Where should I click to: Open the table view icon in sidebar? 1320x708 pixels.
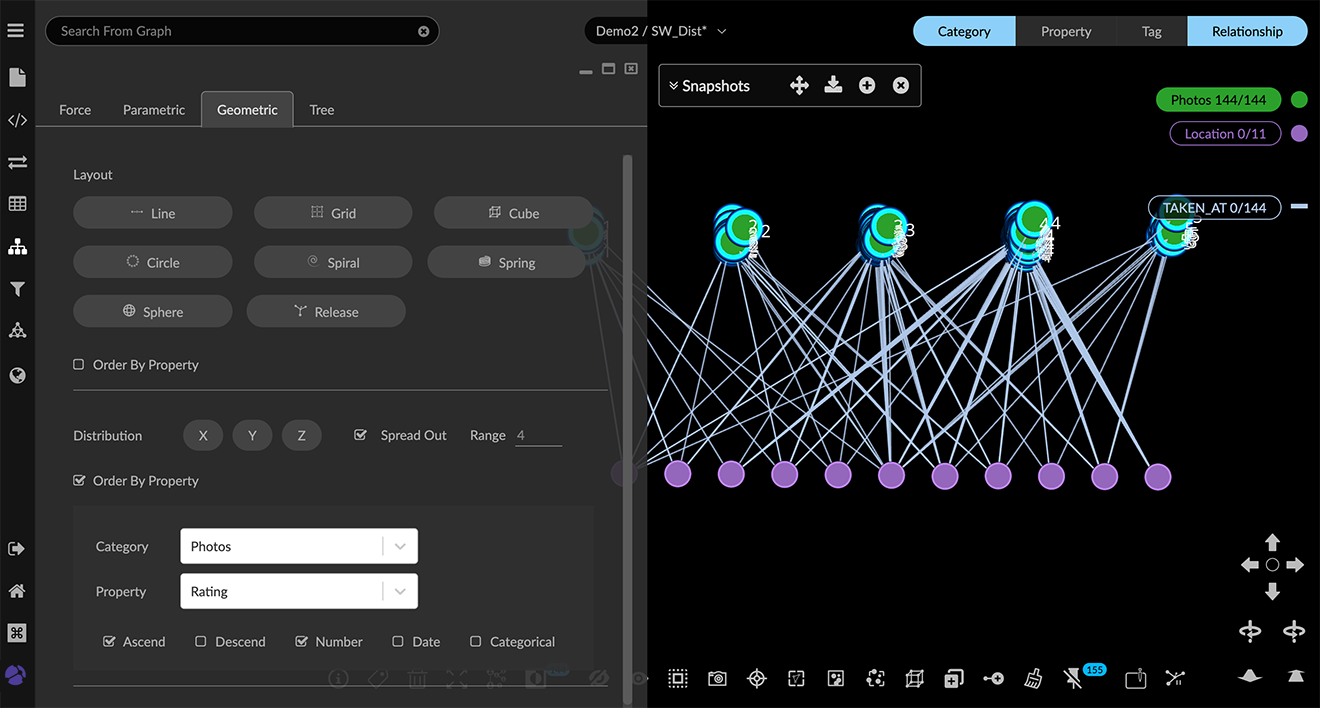(17, 204)
